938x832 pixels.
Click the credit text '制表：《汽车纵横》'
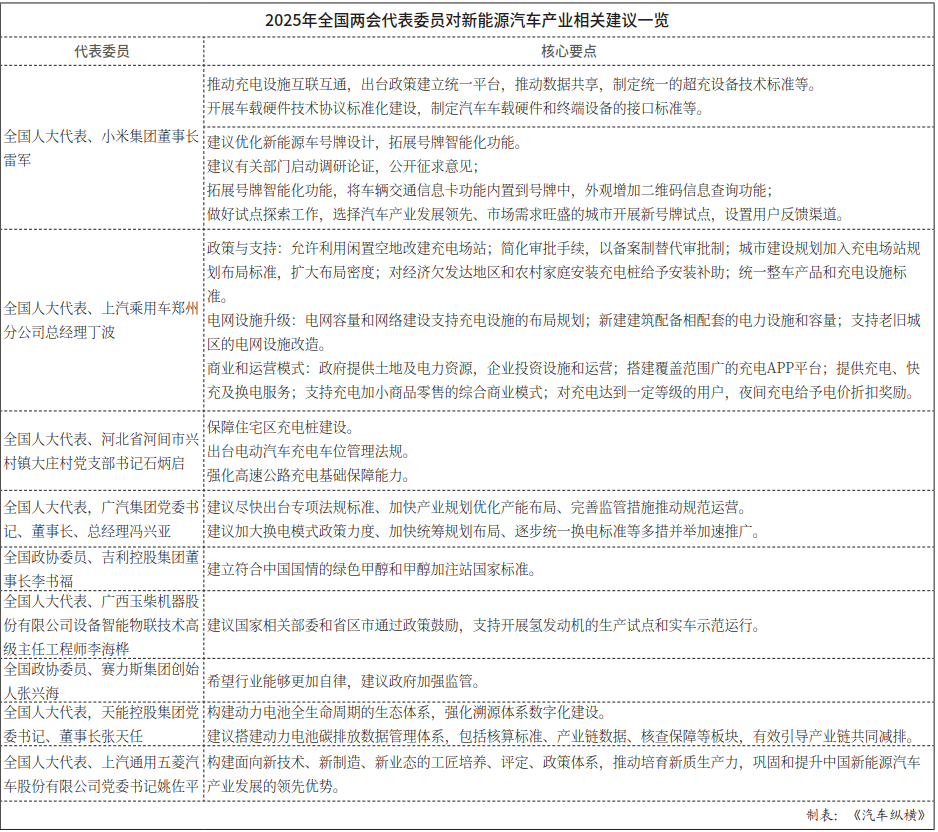(x=866, y=815)
